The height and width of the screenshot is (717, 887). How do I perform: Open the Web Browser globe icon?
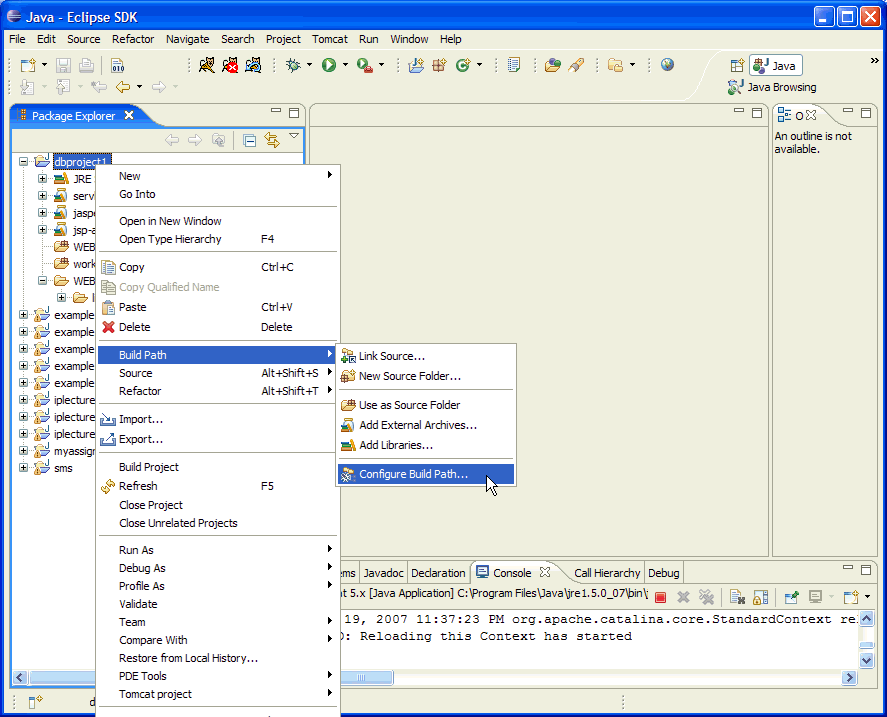[x=667, y=65]
